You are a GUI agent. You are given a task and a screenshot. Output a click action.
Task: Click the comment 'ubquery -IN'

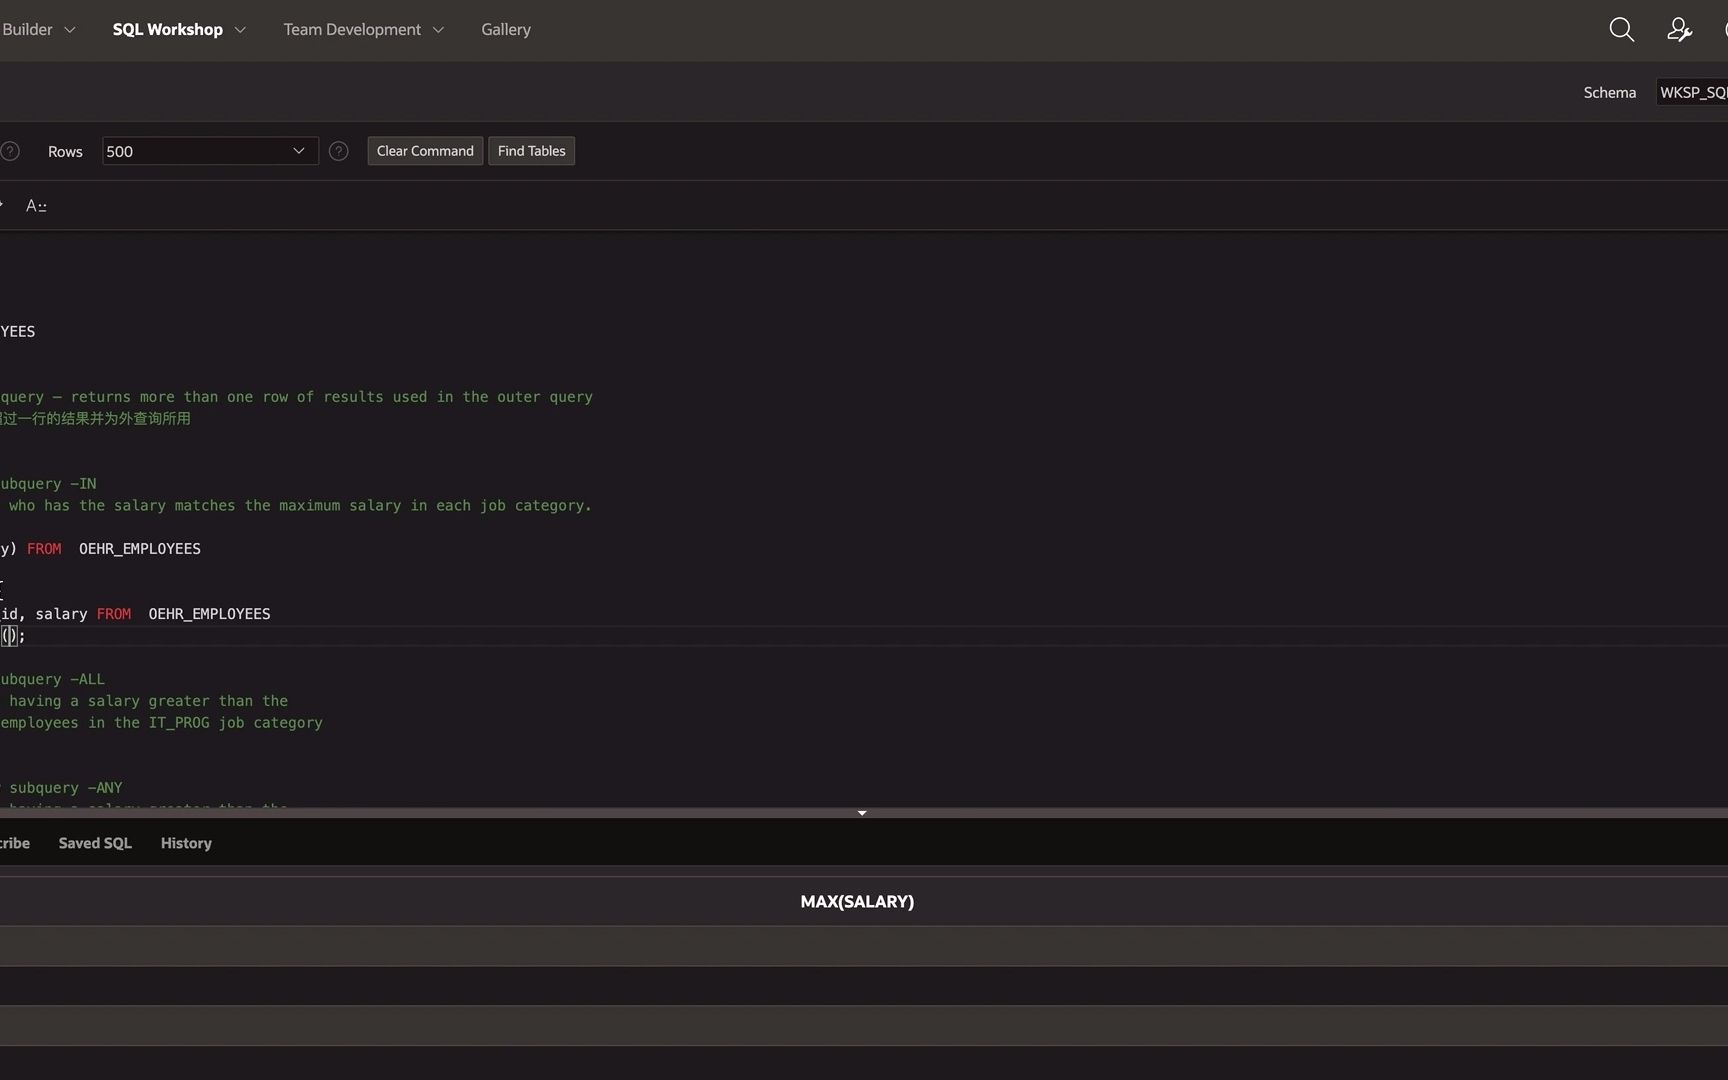48,484
